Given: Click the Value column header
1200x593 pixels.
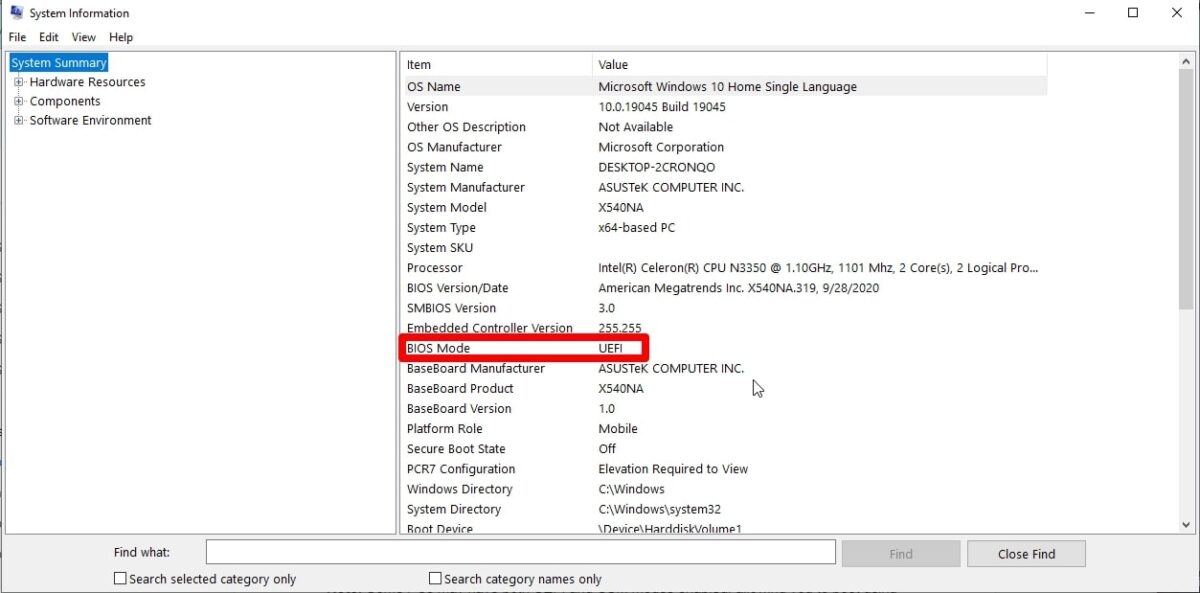Looking at the screenshot, I should (700, 64).
